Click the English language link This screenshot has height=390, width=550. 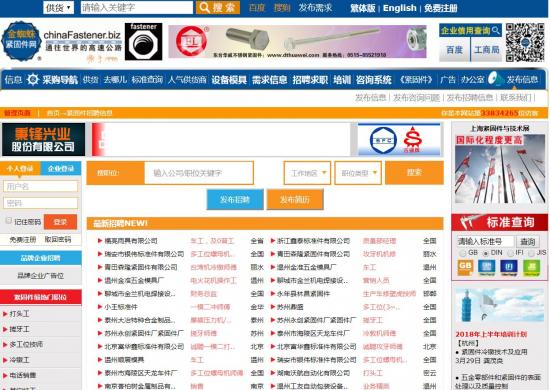(400, 8)
